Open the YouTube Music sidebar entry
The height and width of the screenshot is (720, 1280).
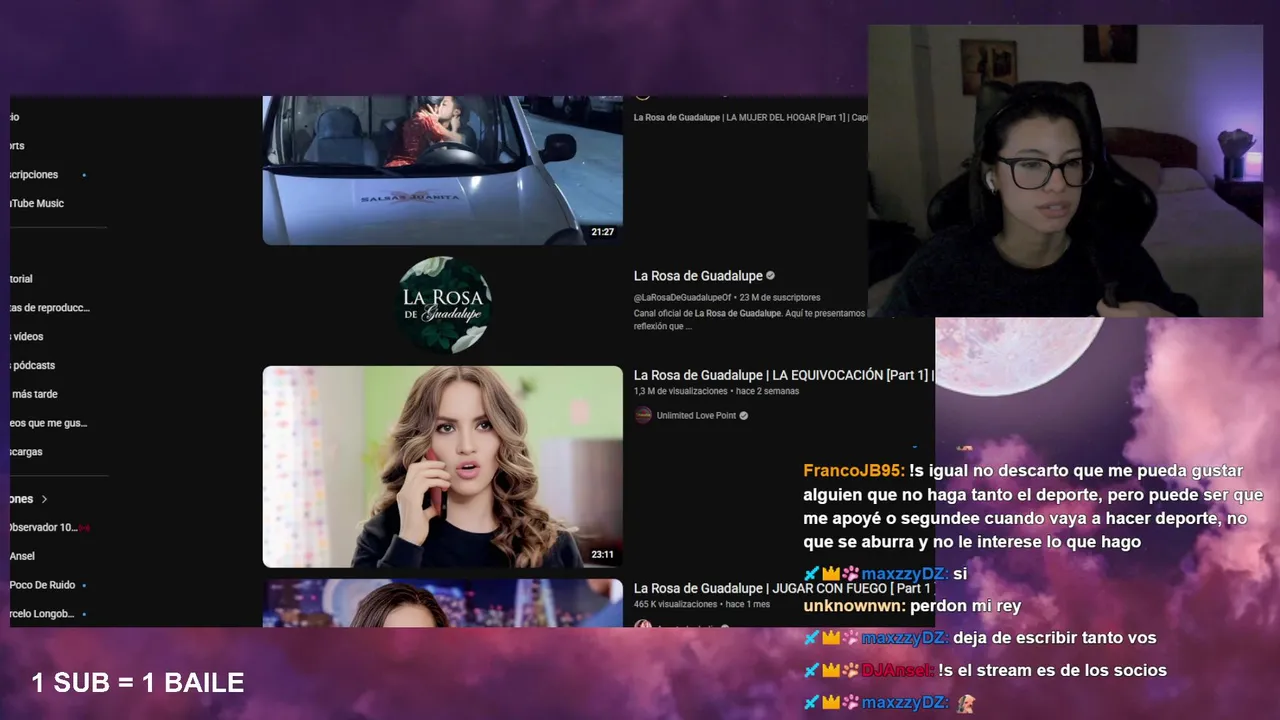pyautogui.click(x=37, y=203)
